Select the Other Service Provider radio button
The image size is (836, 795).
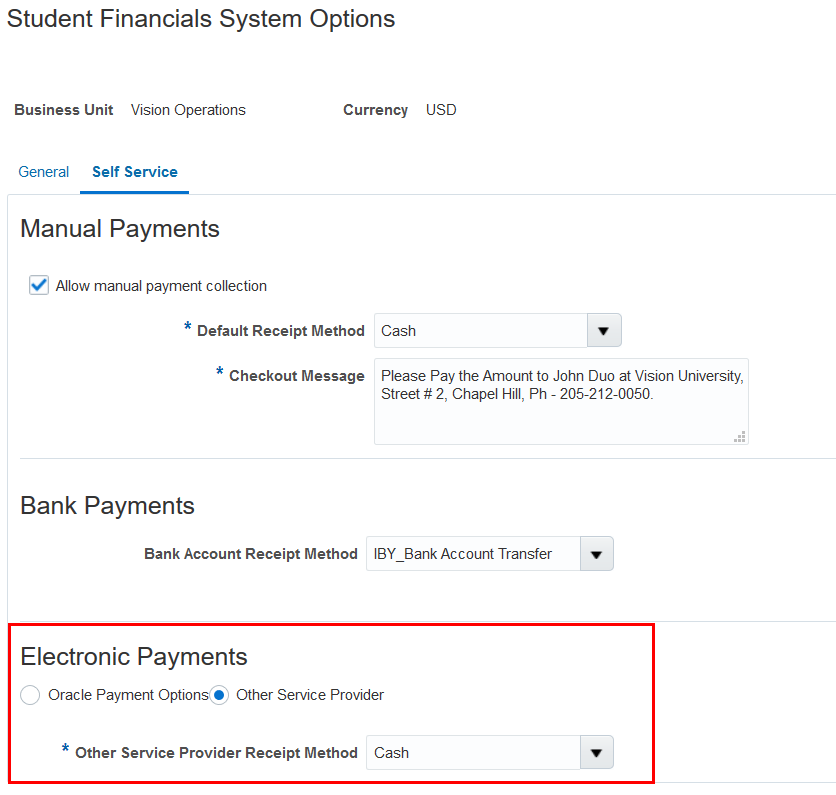tap(219, 695)
